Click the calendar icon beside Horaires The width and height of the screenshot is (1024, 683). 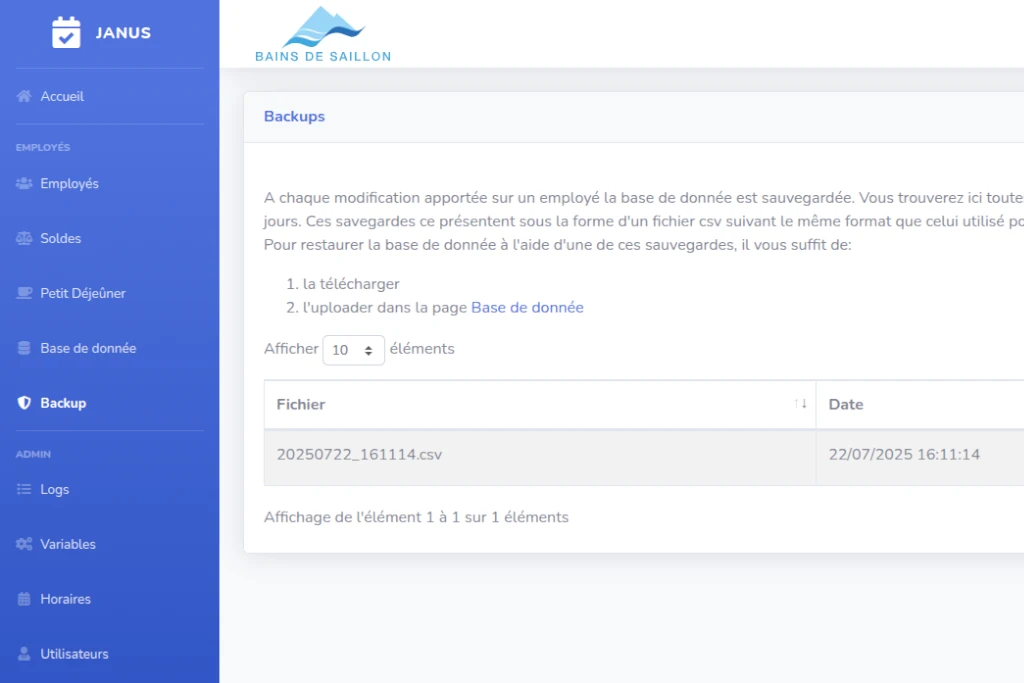[x=24, y=599]
